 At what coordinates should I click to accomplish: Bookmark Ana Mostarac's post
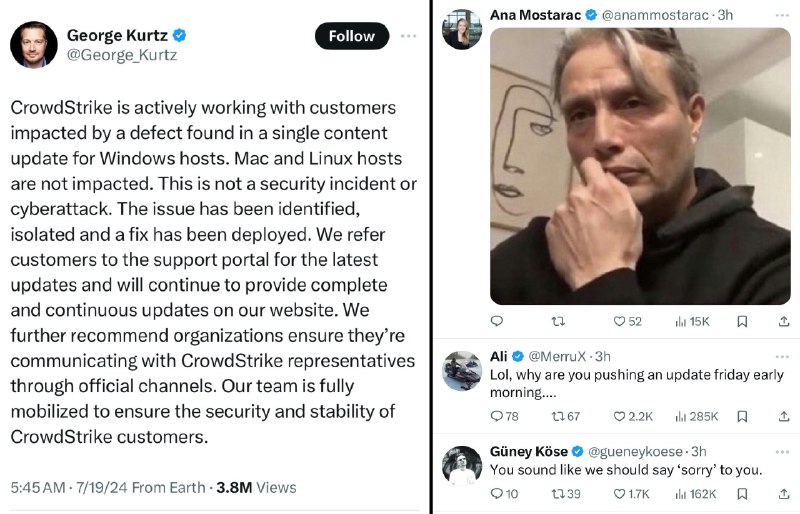pyautogui.click(x=742, y=321)
